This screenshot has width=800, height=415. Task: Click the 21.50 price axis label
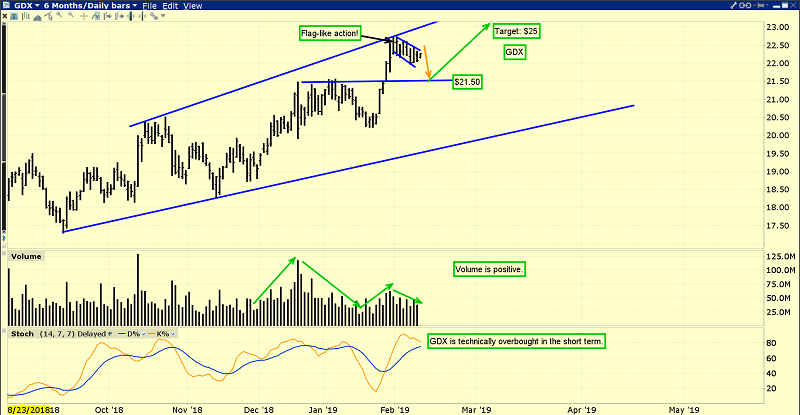click(x=779, y=81)
